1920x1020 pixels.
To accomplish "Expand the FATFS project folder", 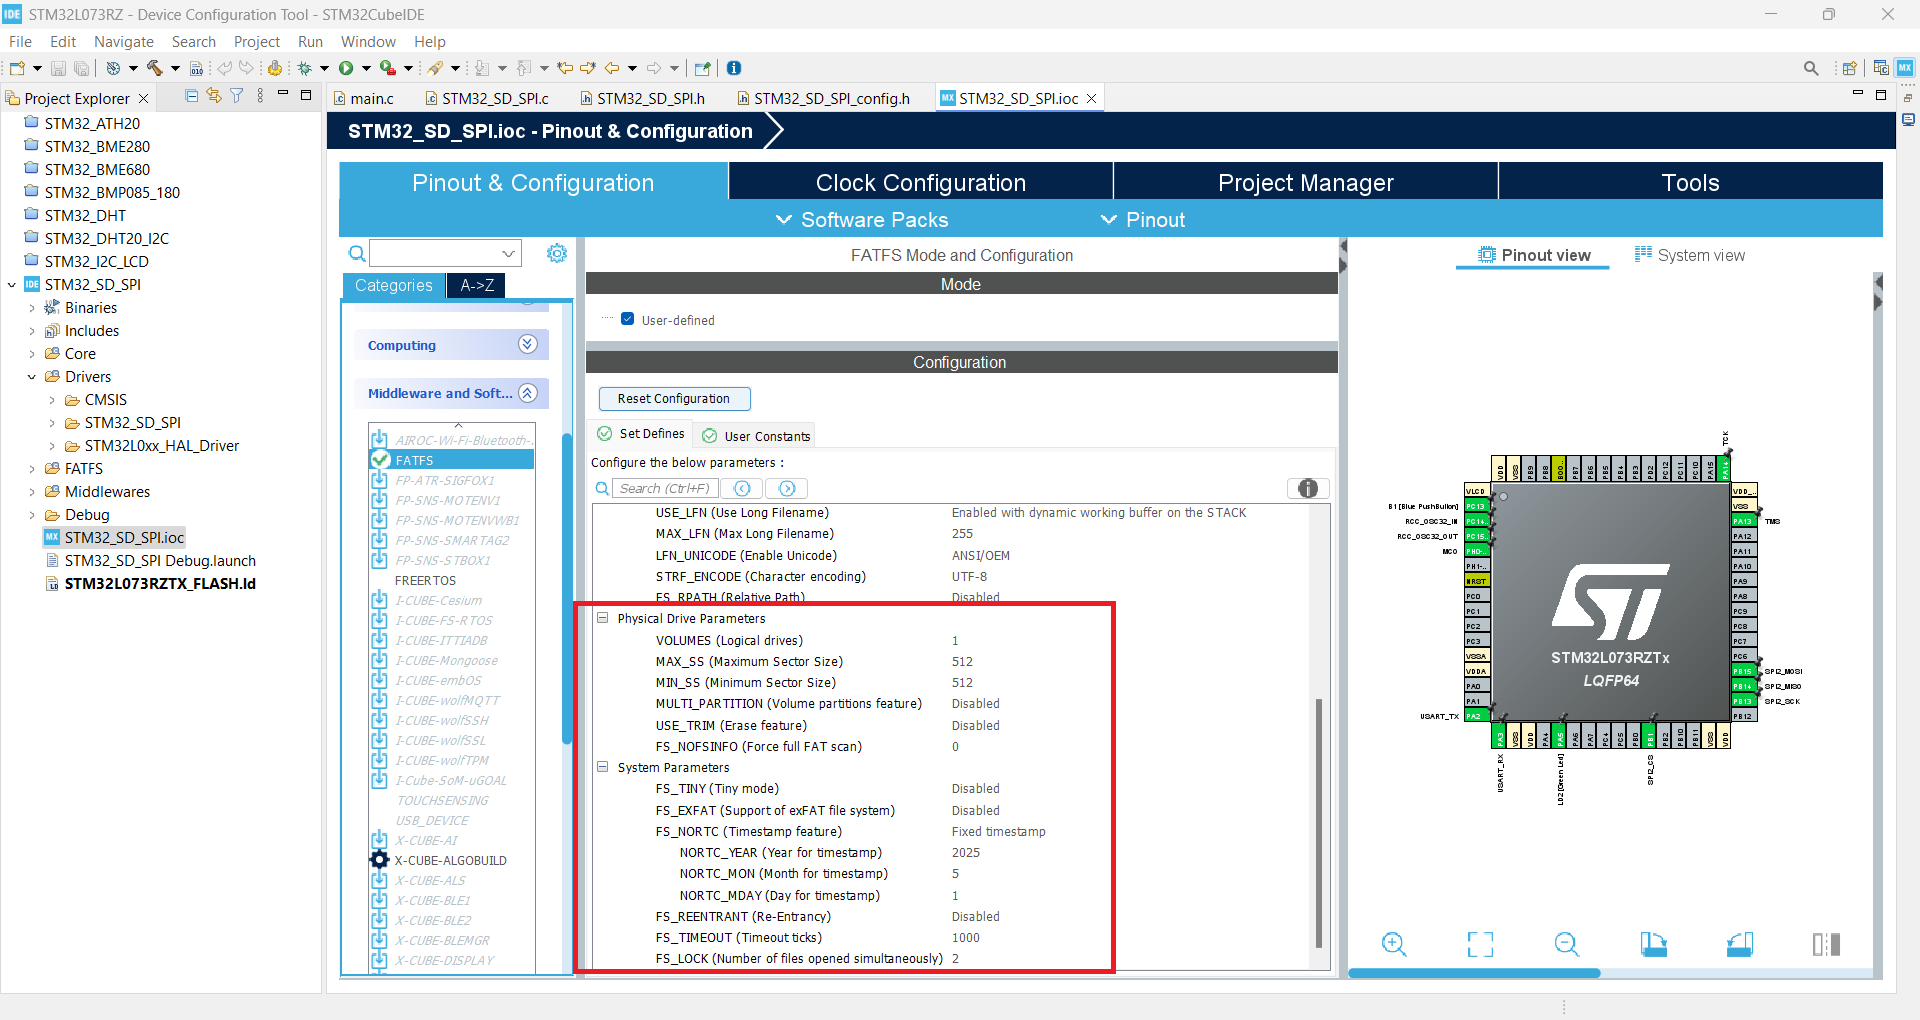I will pos(31,469).
